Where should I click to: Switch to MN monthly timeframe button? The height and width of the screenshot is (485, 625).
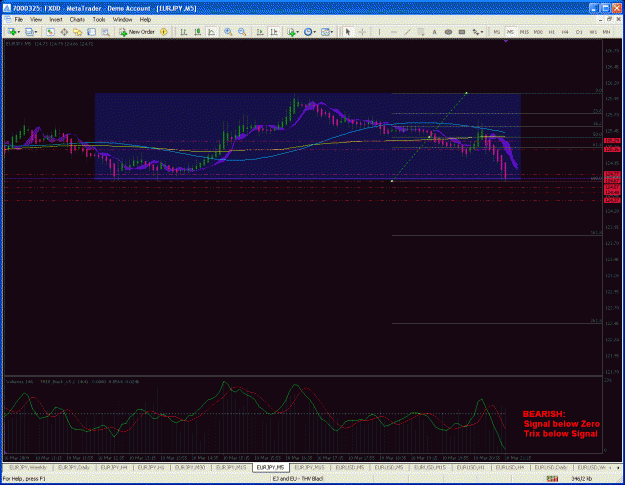pos(606,32)
